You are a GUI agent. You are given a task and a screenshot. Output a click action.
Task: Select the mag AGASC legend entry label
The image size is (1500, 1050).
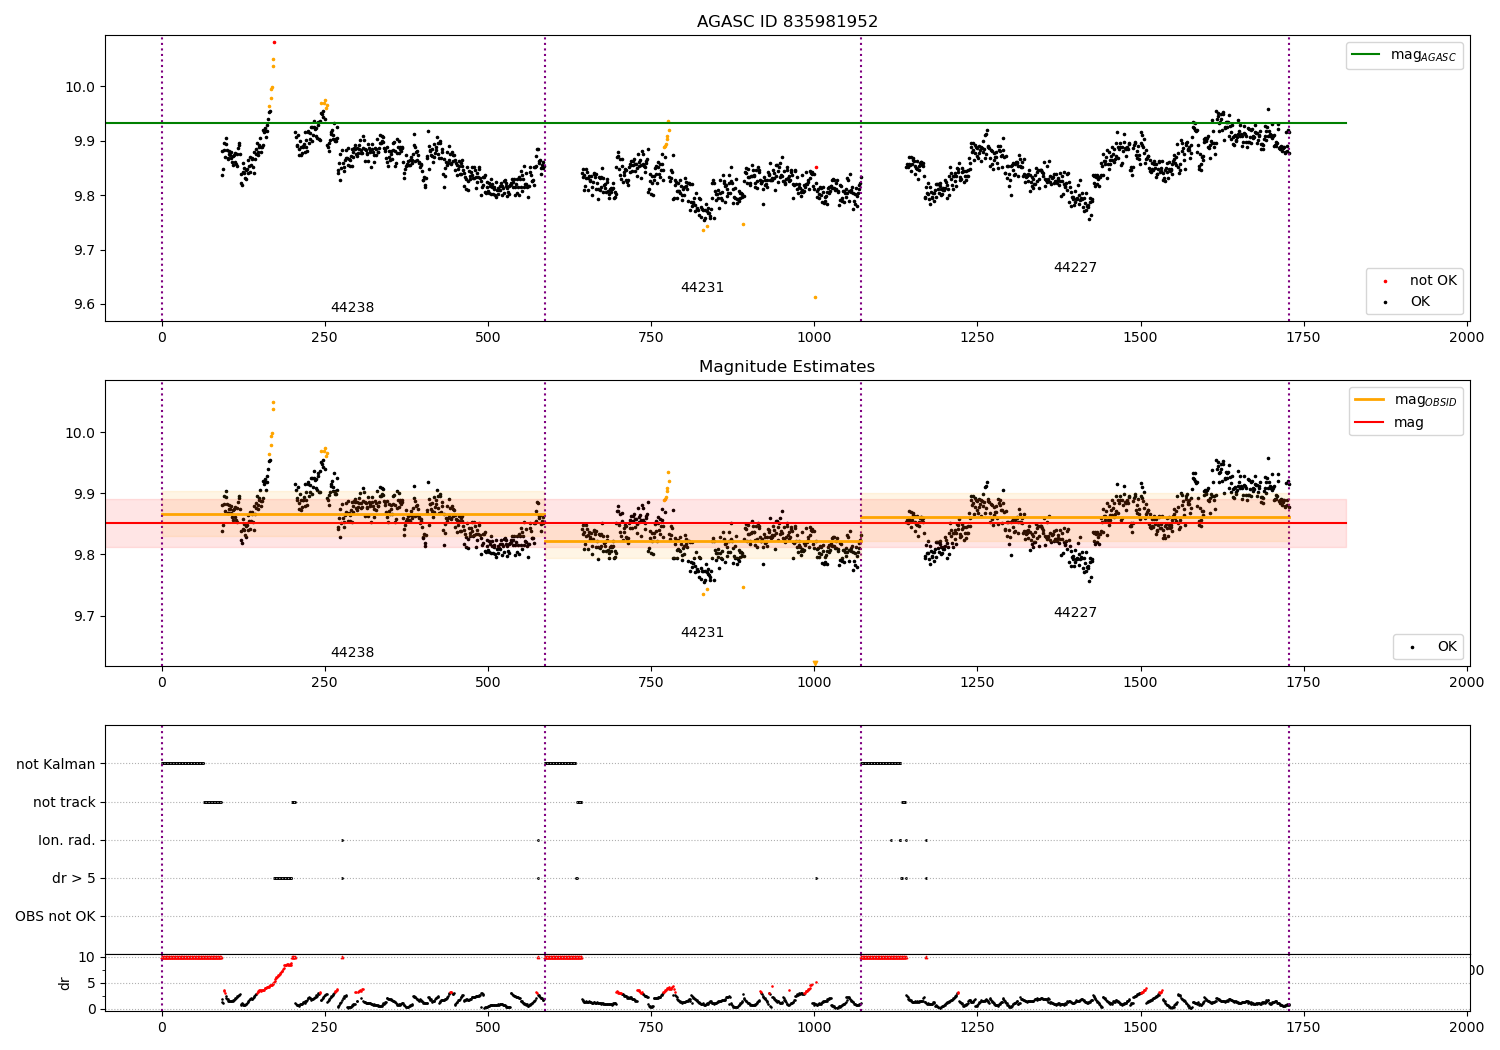coord(1423,55)
